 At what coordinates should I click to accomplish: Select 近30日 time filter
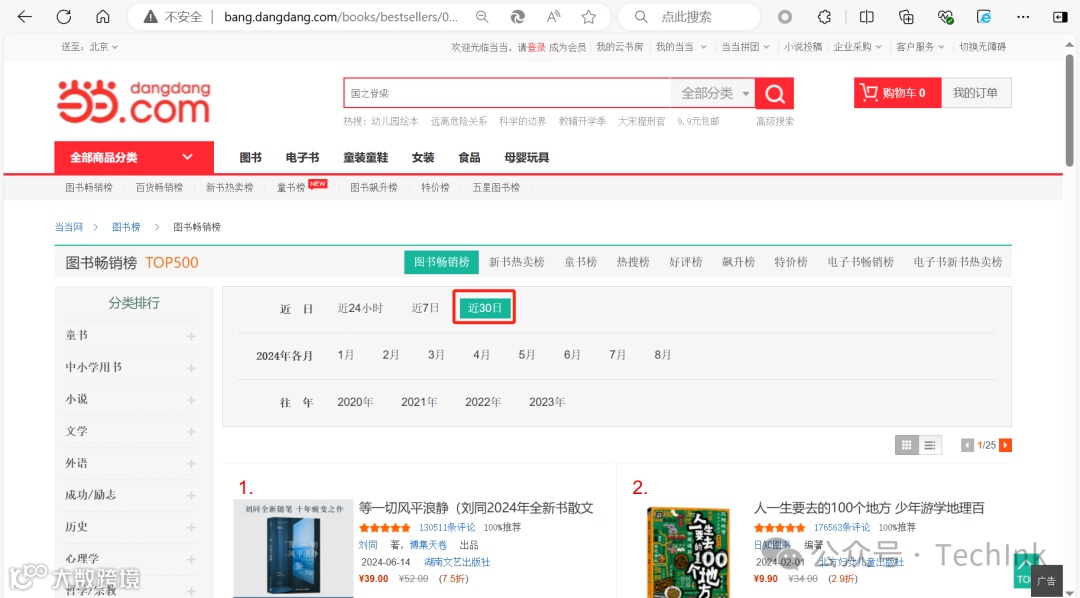(x=485, y=308)
